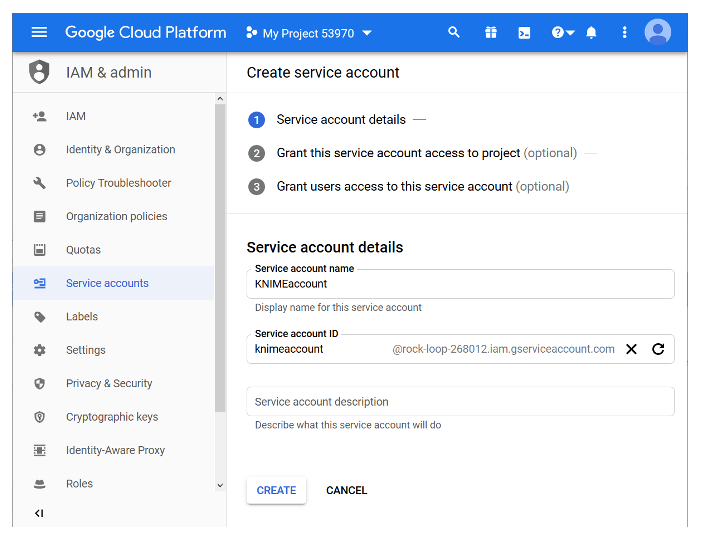Click the user account avatar
This screenshot has height=533, width=701.
658,32
